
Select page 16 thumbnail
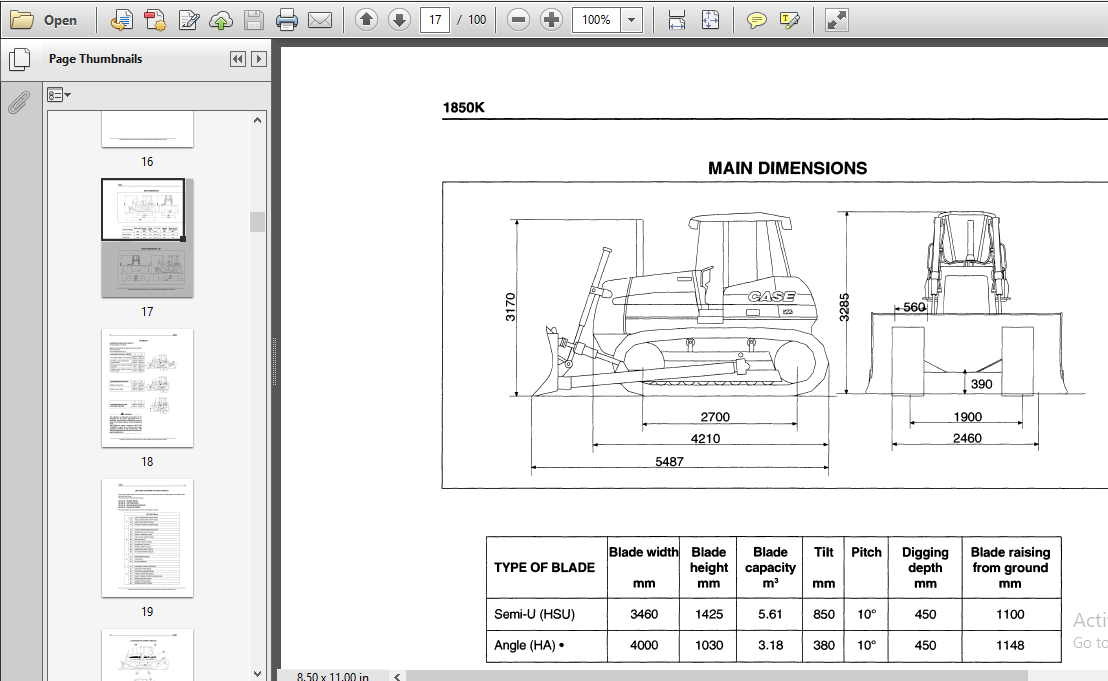147,129
